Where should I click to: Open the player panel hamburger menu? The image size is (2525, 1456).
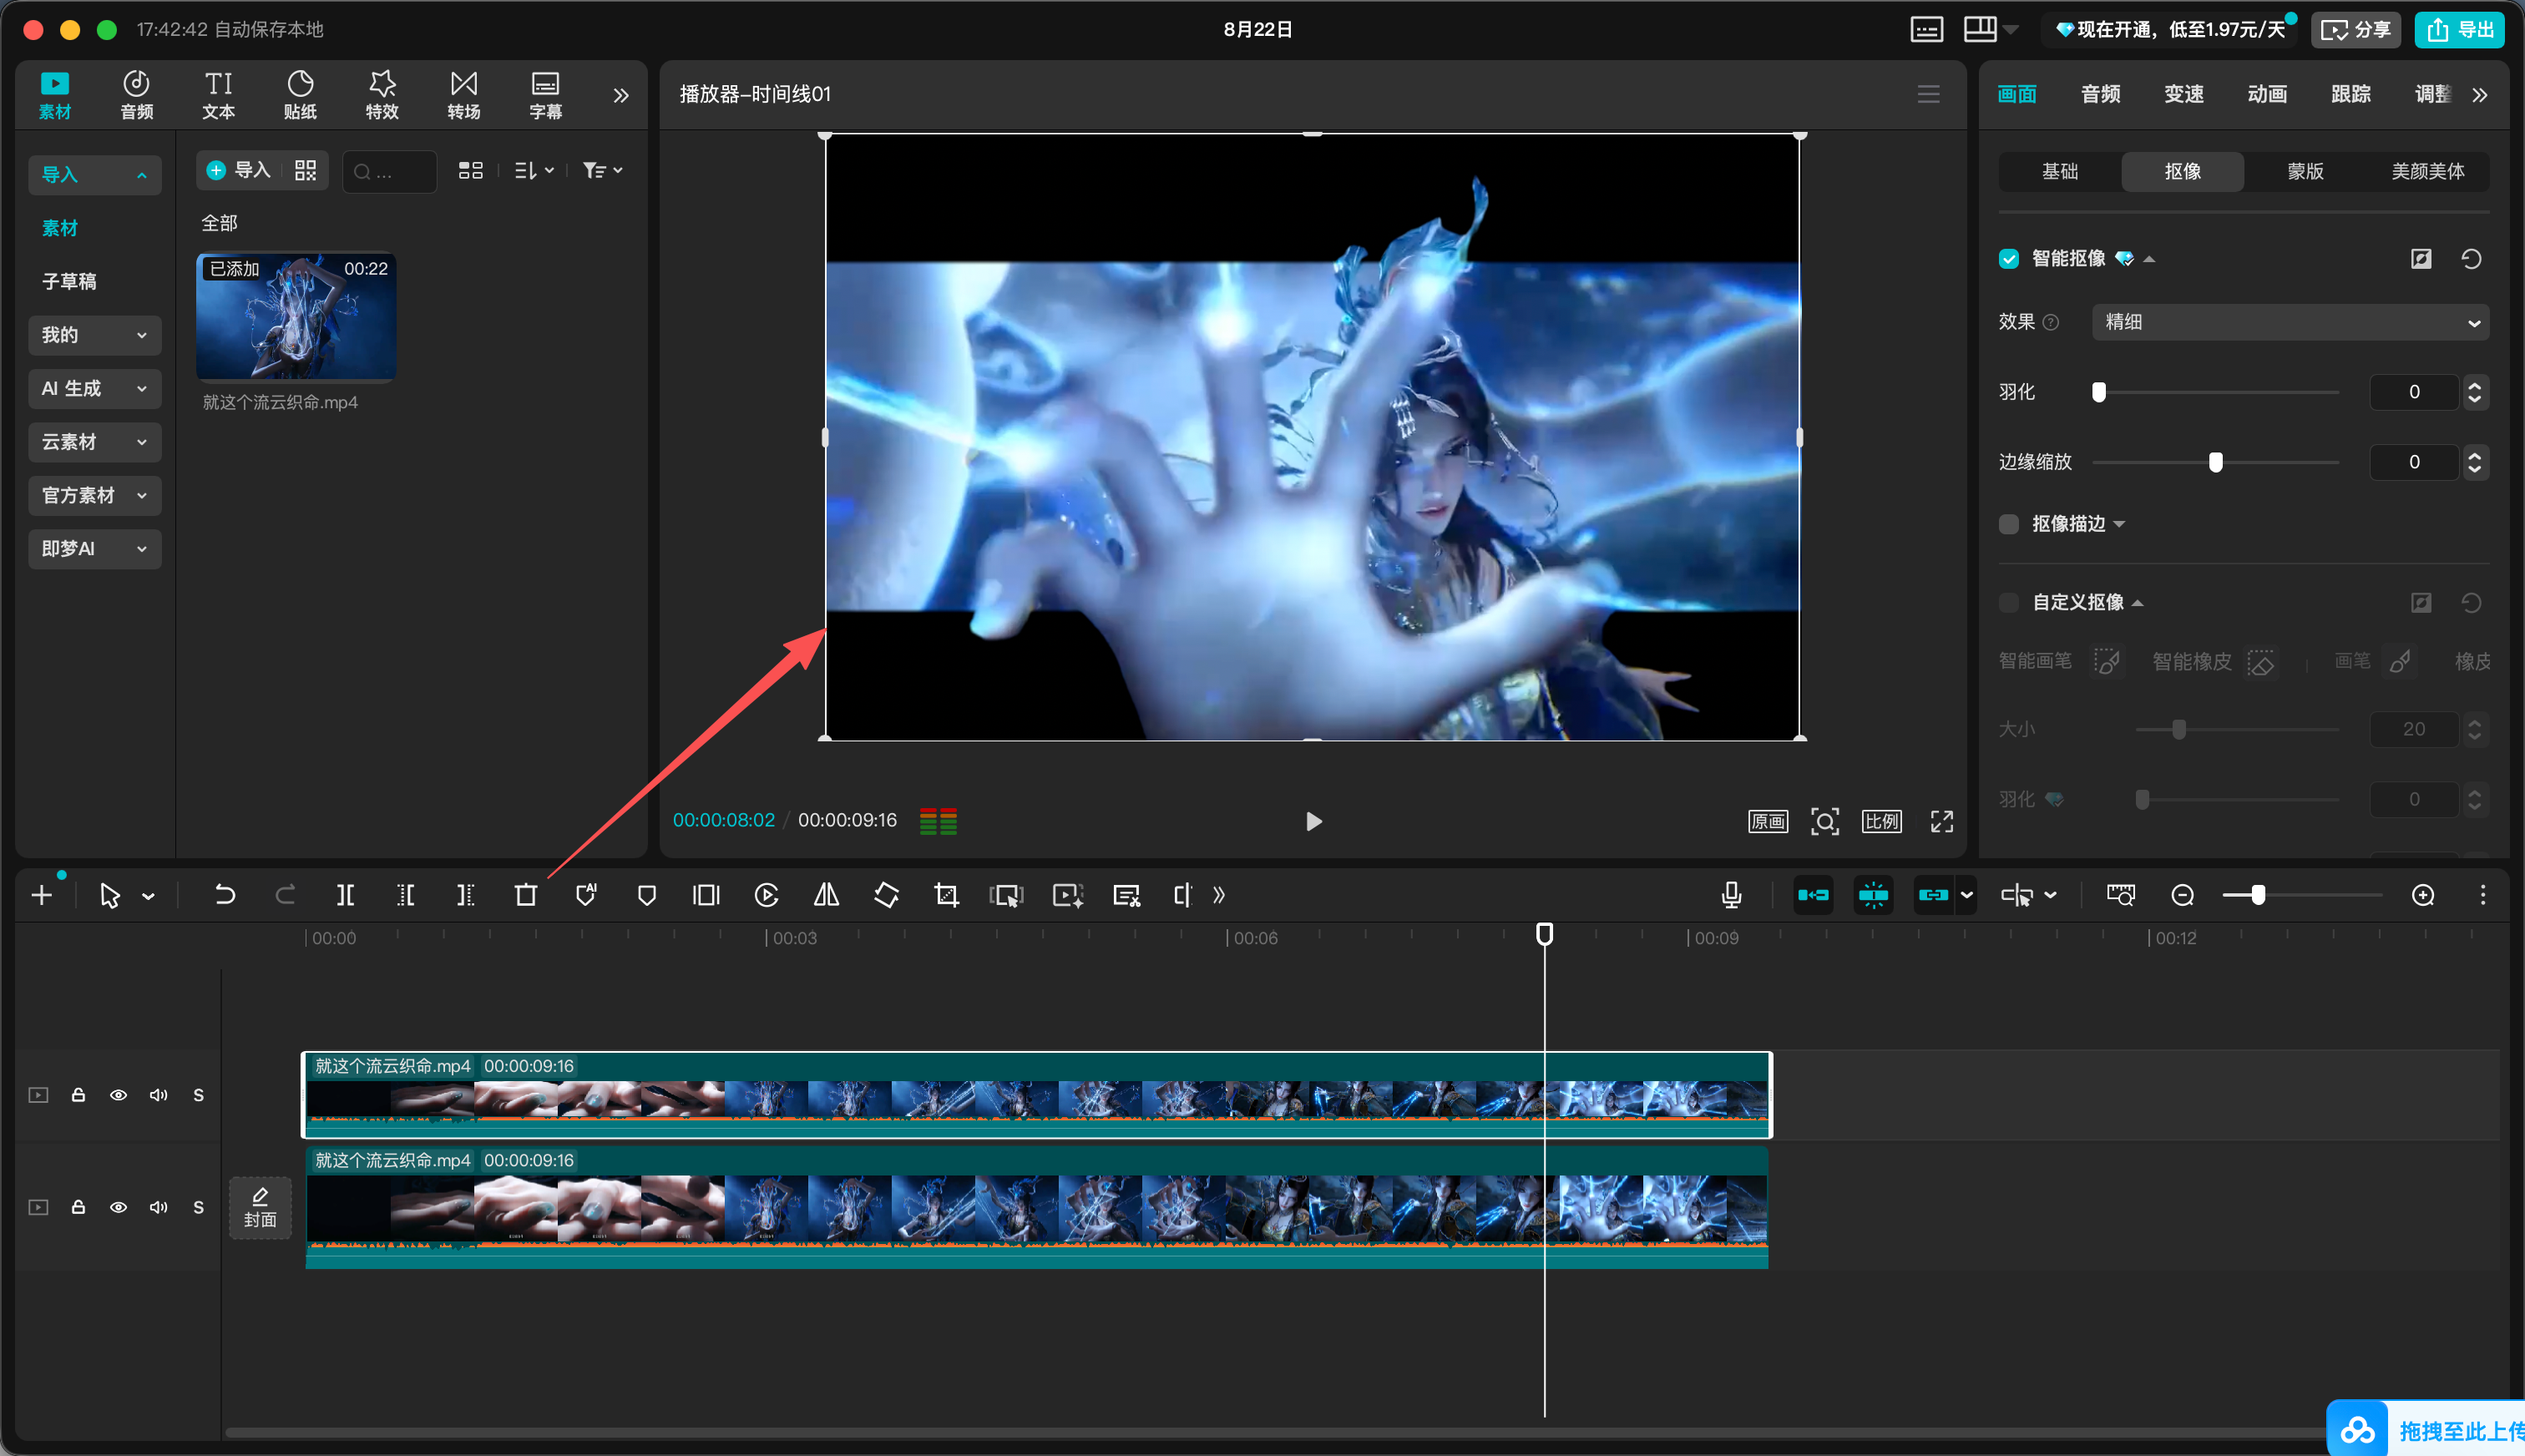(1929, 94)
